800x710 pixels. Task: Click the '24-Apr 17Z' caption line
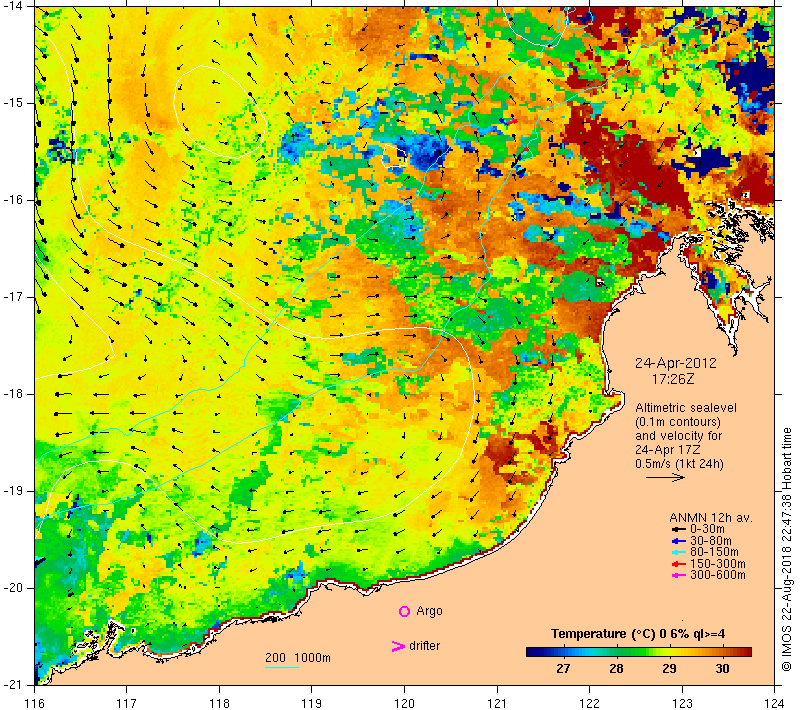point(667,450)
